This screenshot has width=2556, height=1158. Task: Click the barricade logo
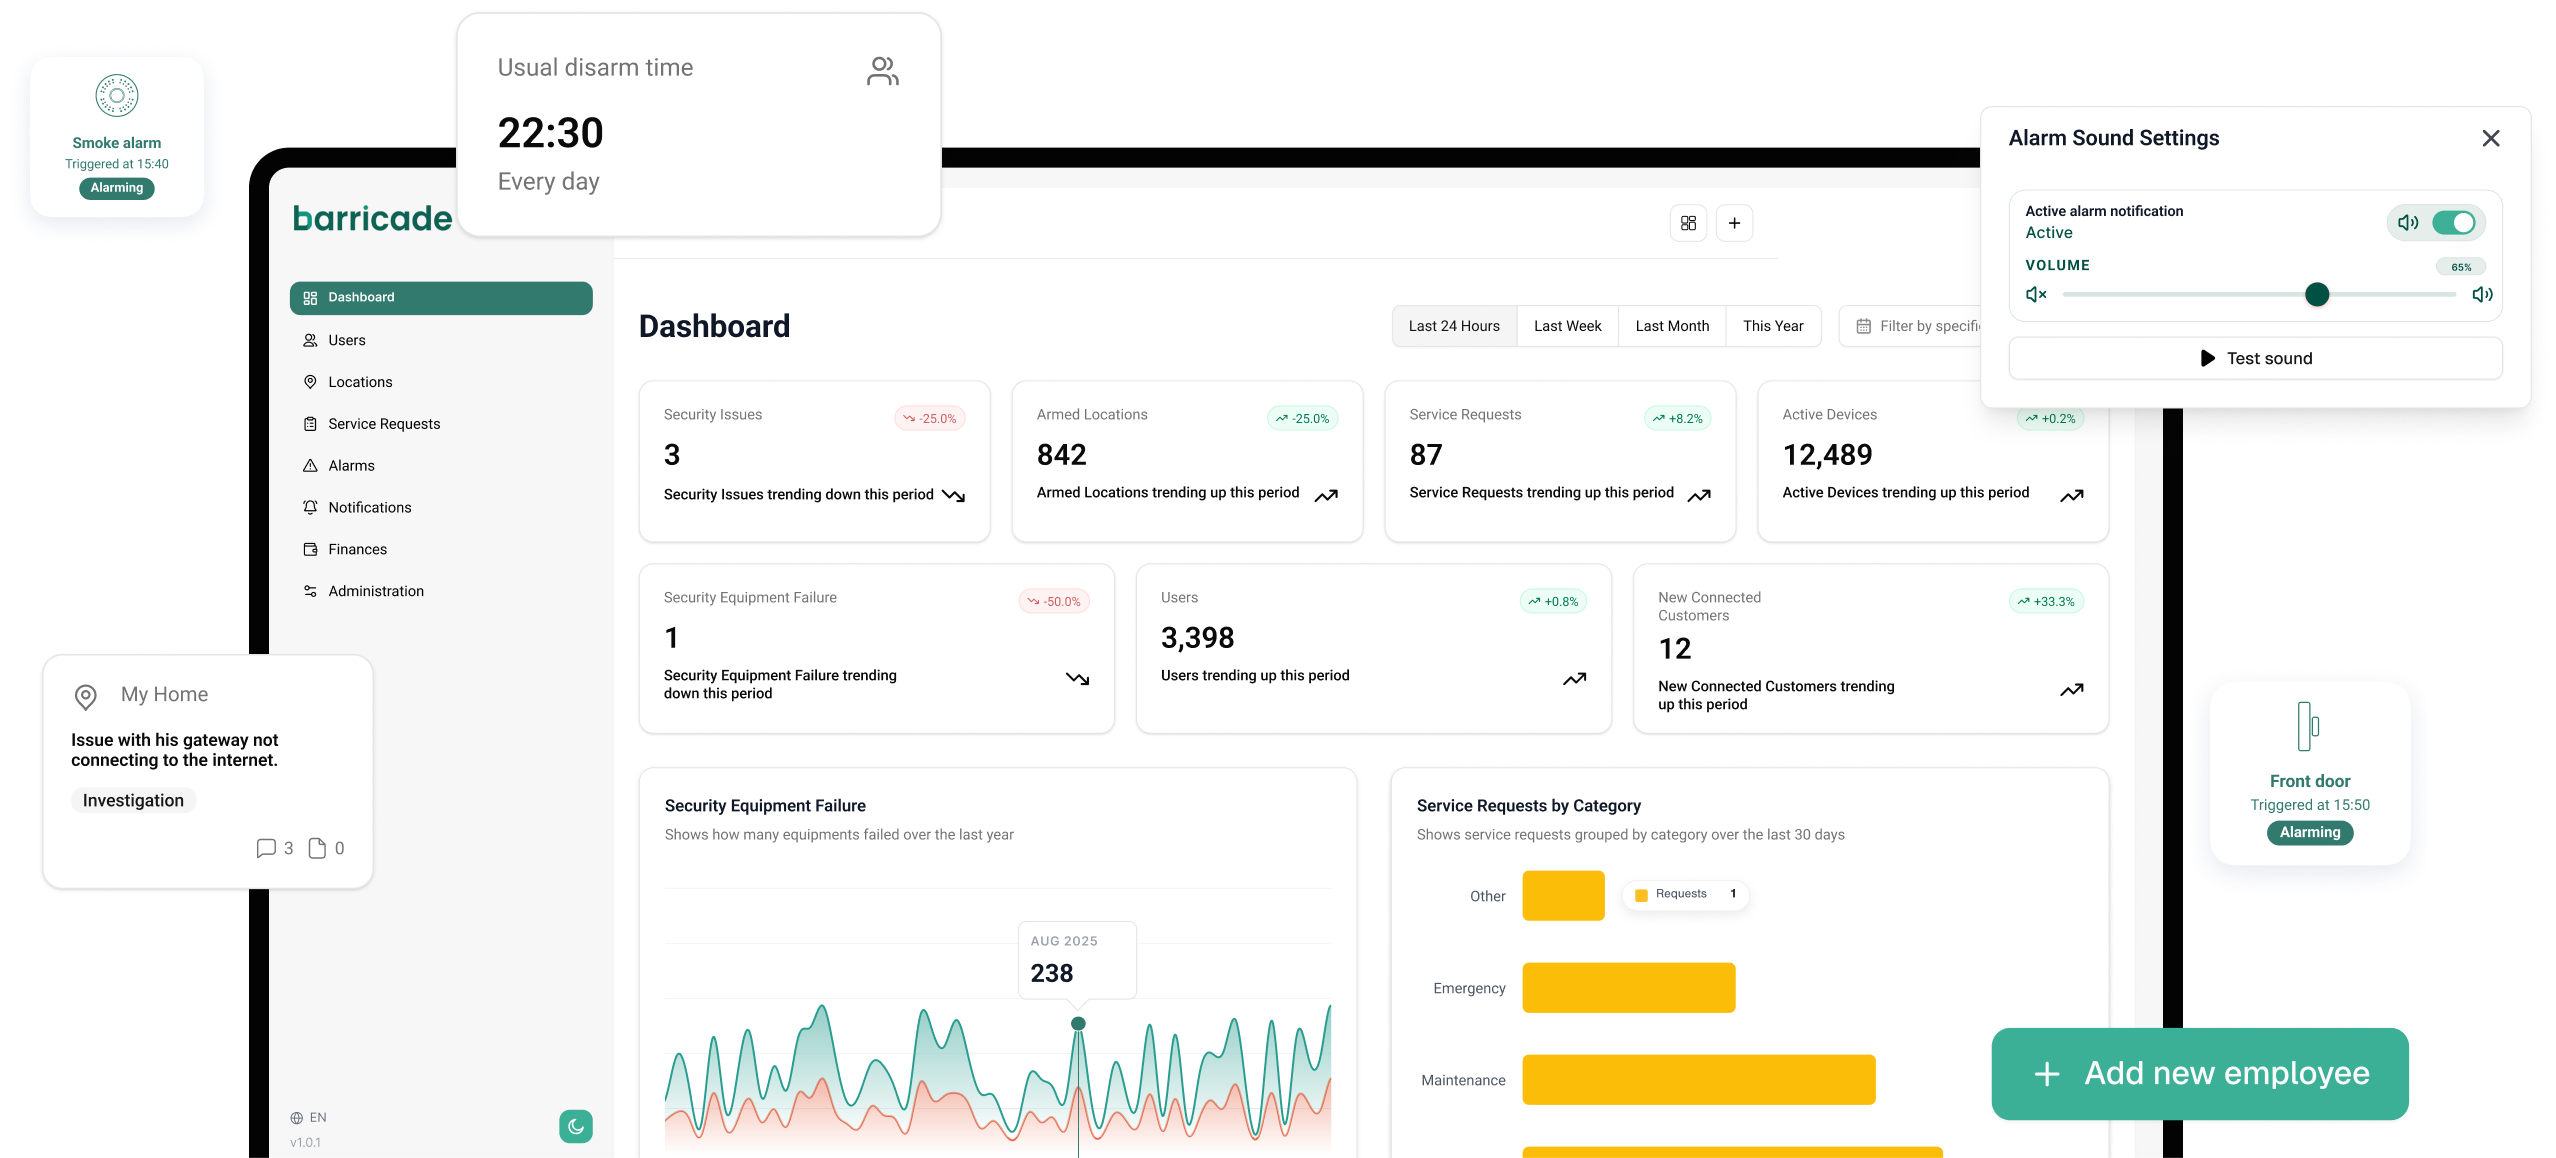pos(372,218)
